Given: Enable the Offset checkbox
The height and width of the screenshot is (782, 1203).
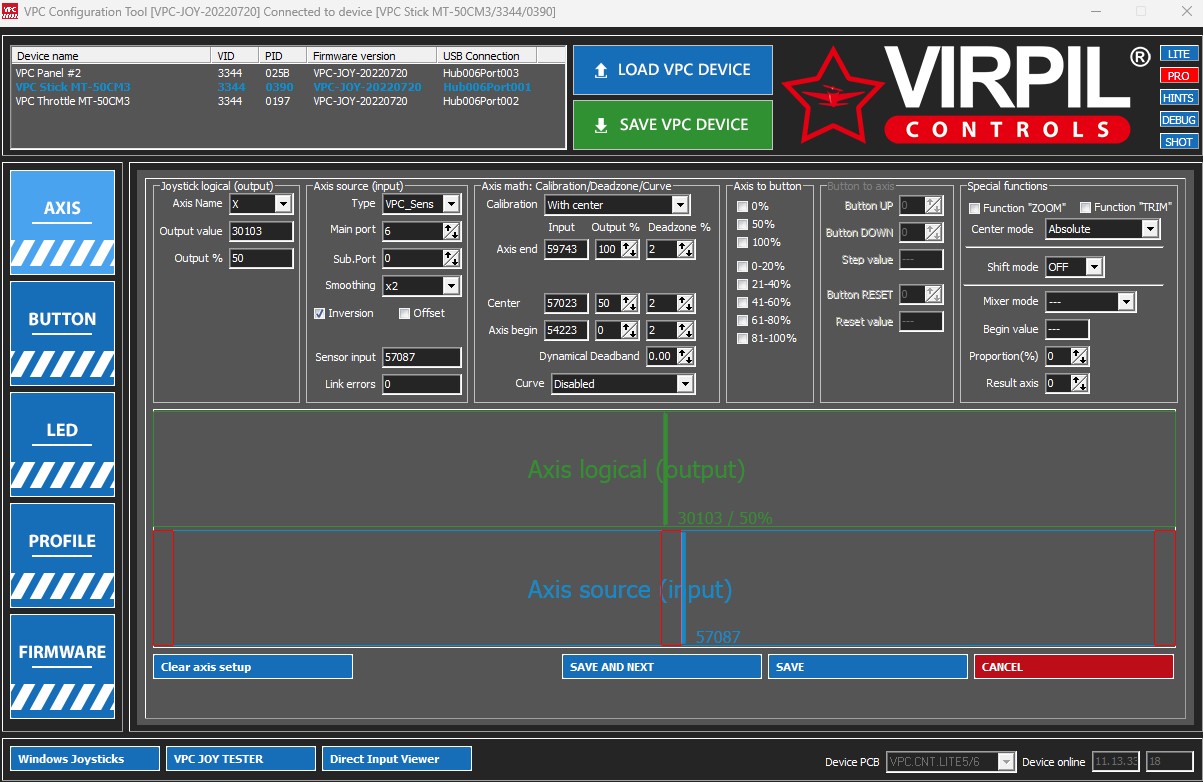Looking at the screenshot, I should [x=405, y=313].
